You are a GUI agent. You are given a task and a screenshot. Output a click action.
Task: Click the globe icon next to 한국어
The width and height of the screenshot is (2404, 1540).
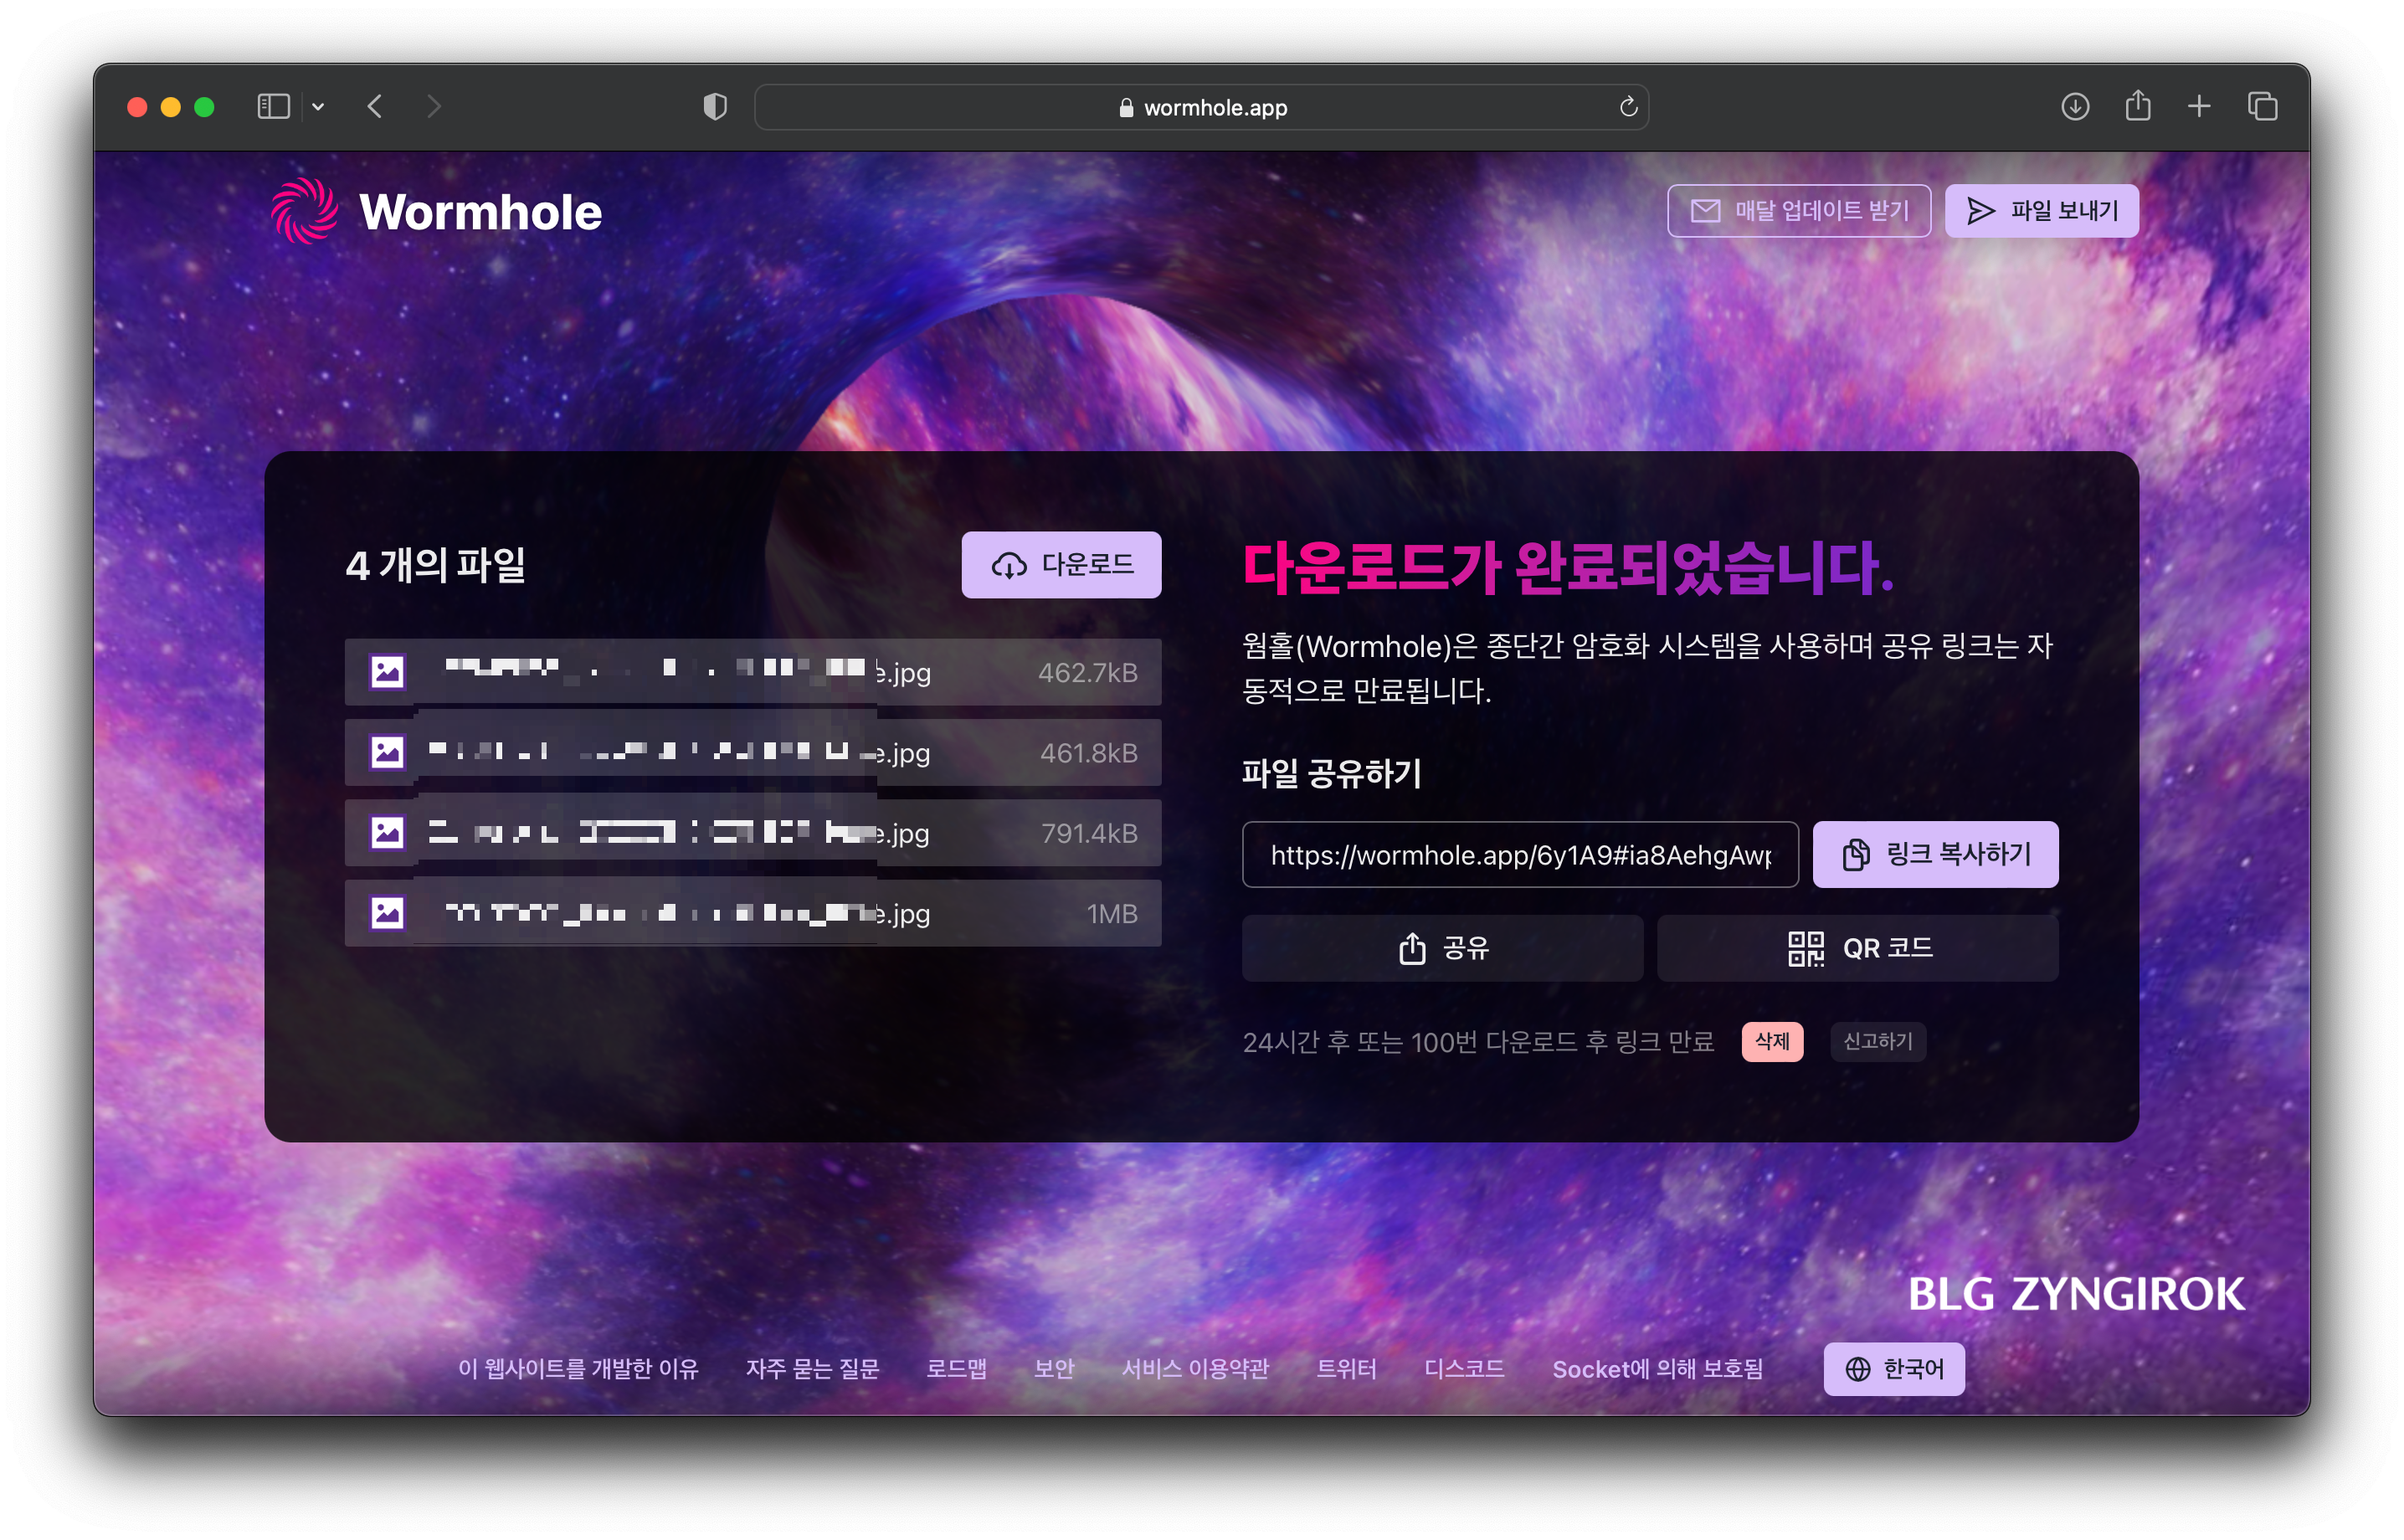pyautogui.click(x=1858, y=1368)
